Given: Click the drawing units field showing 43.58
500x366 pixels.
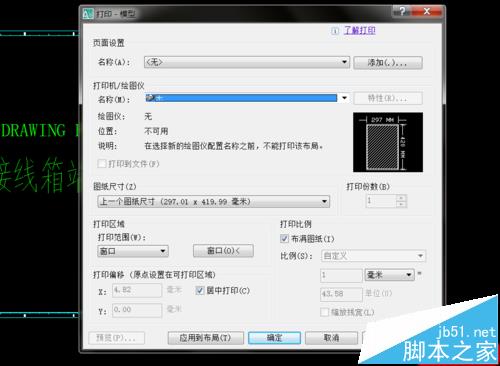Looking at the screenshot, I should 341,294.
